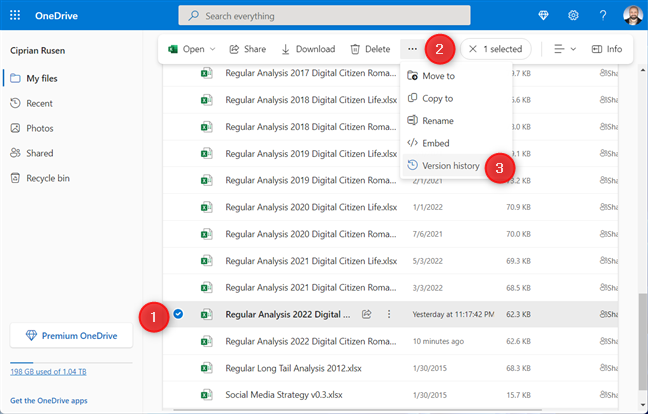Click the Search everything field

(x=324, y=15)
